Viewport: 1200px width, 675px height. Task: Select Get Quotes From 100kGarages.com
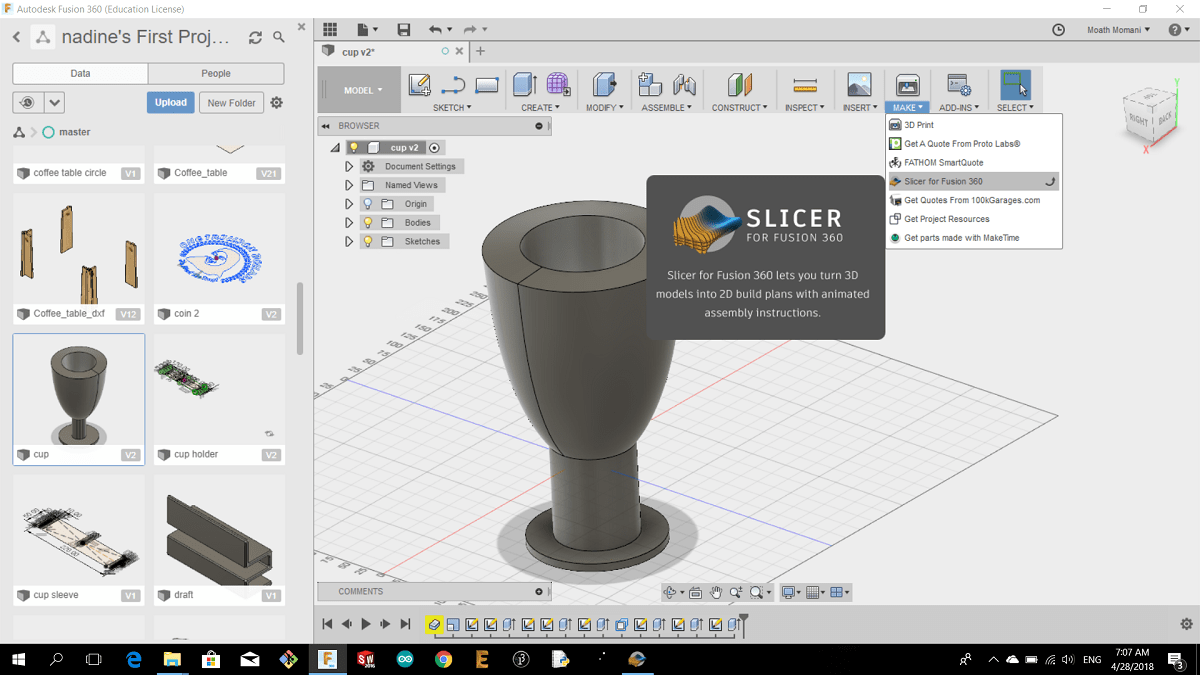click(972, 200)
